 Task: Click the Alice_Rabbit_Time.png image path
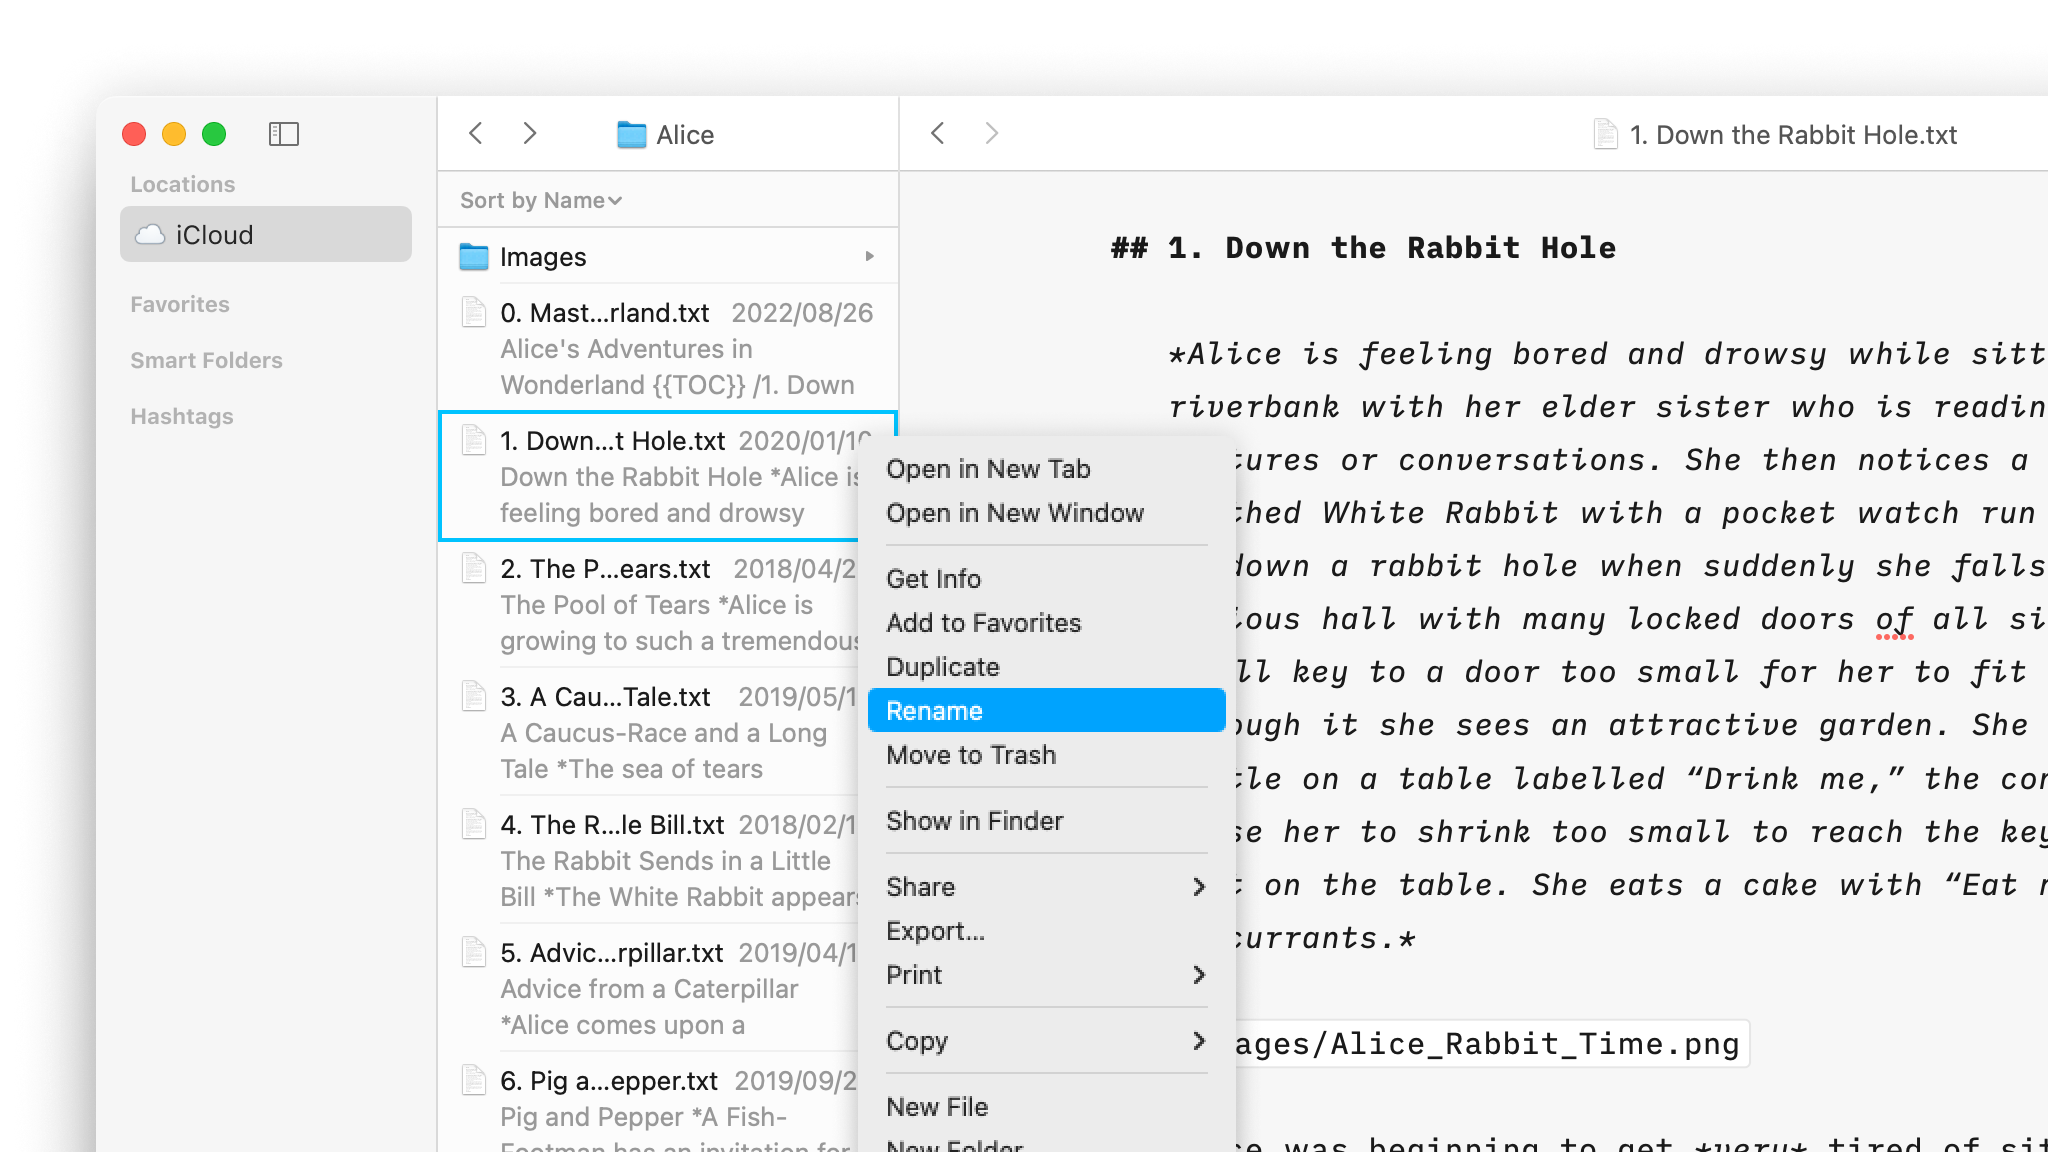[x=1487, y=1044]
